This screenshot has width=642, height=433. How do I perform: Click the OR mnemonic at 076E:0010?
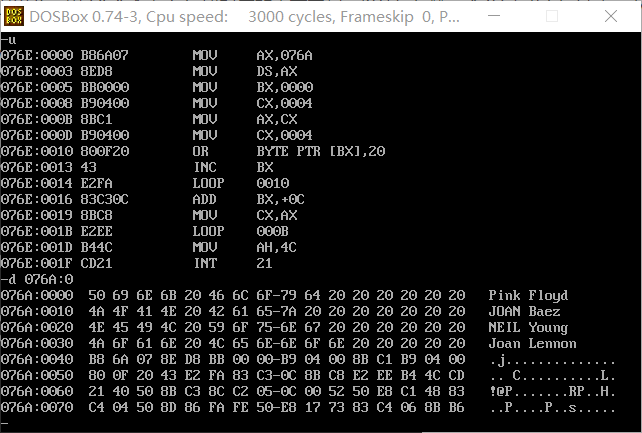pyautogui.click(x=201, y=151)
